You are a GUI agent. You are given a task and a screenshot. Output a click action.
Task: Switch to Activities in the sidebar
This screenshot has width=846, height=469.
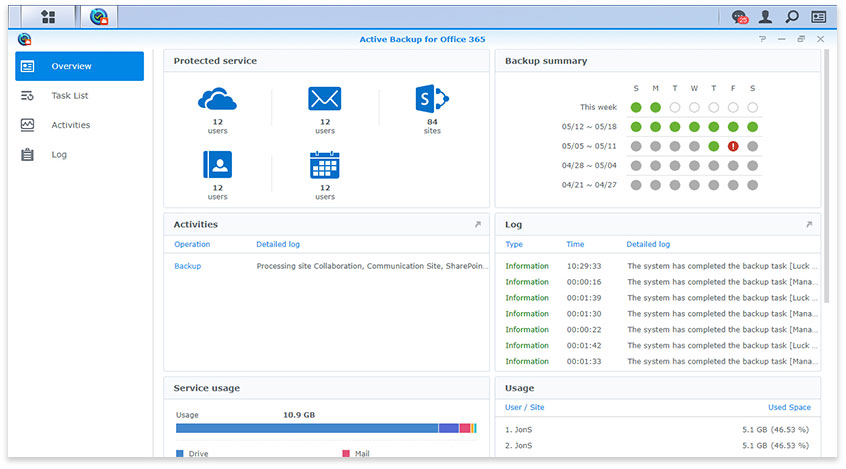point(79,125)
